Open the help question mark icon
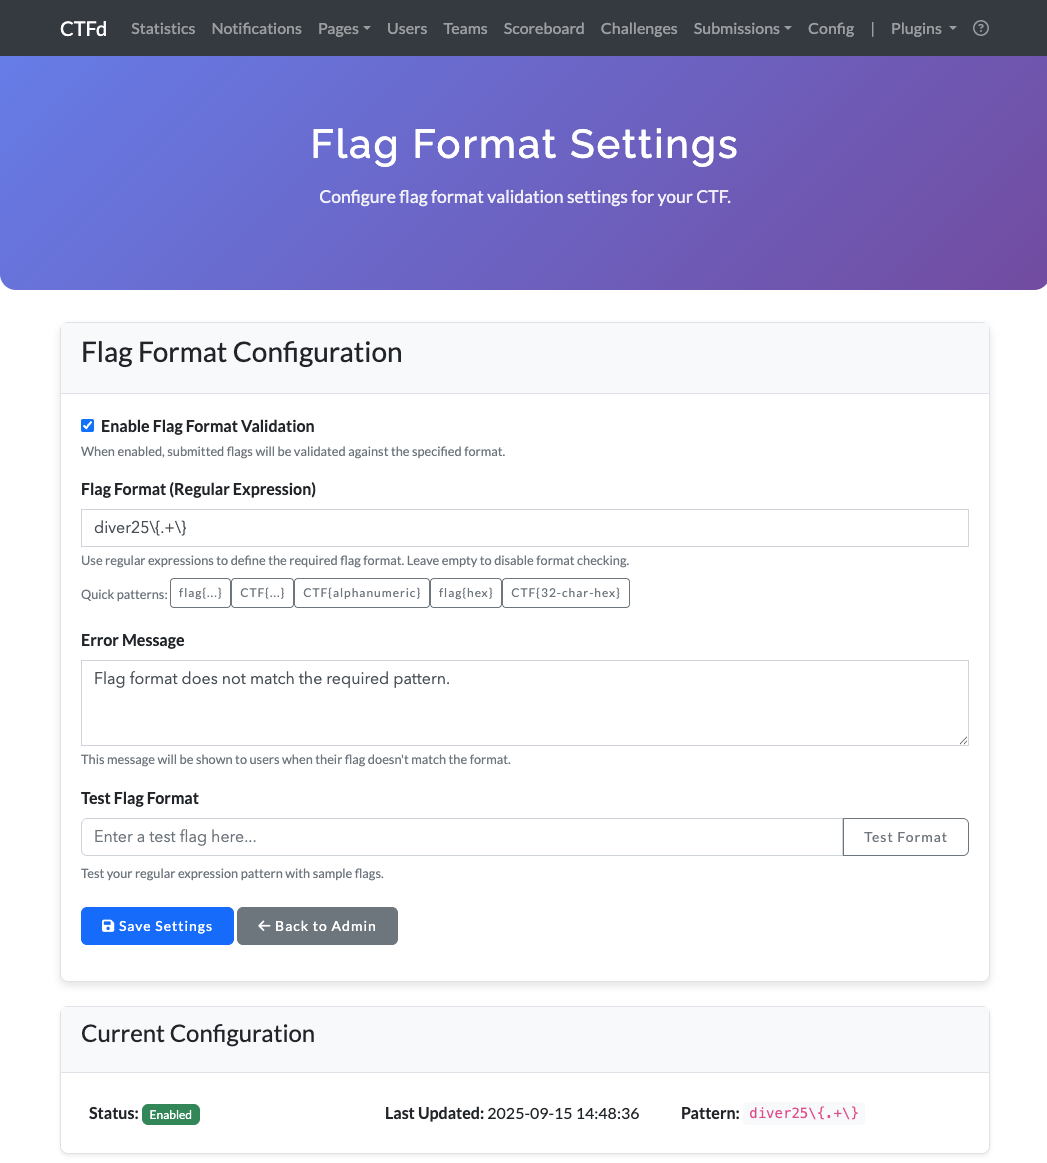1047x1163 pixels. click(x=980, y=28)
